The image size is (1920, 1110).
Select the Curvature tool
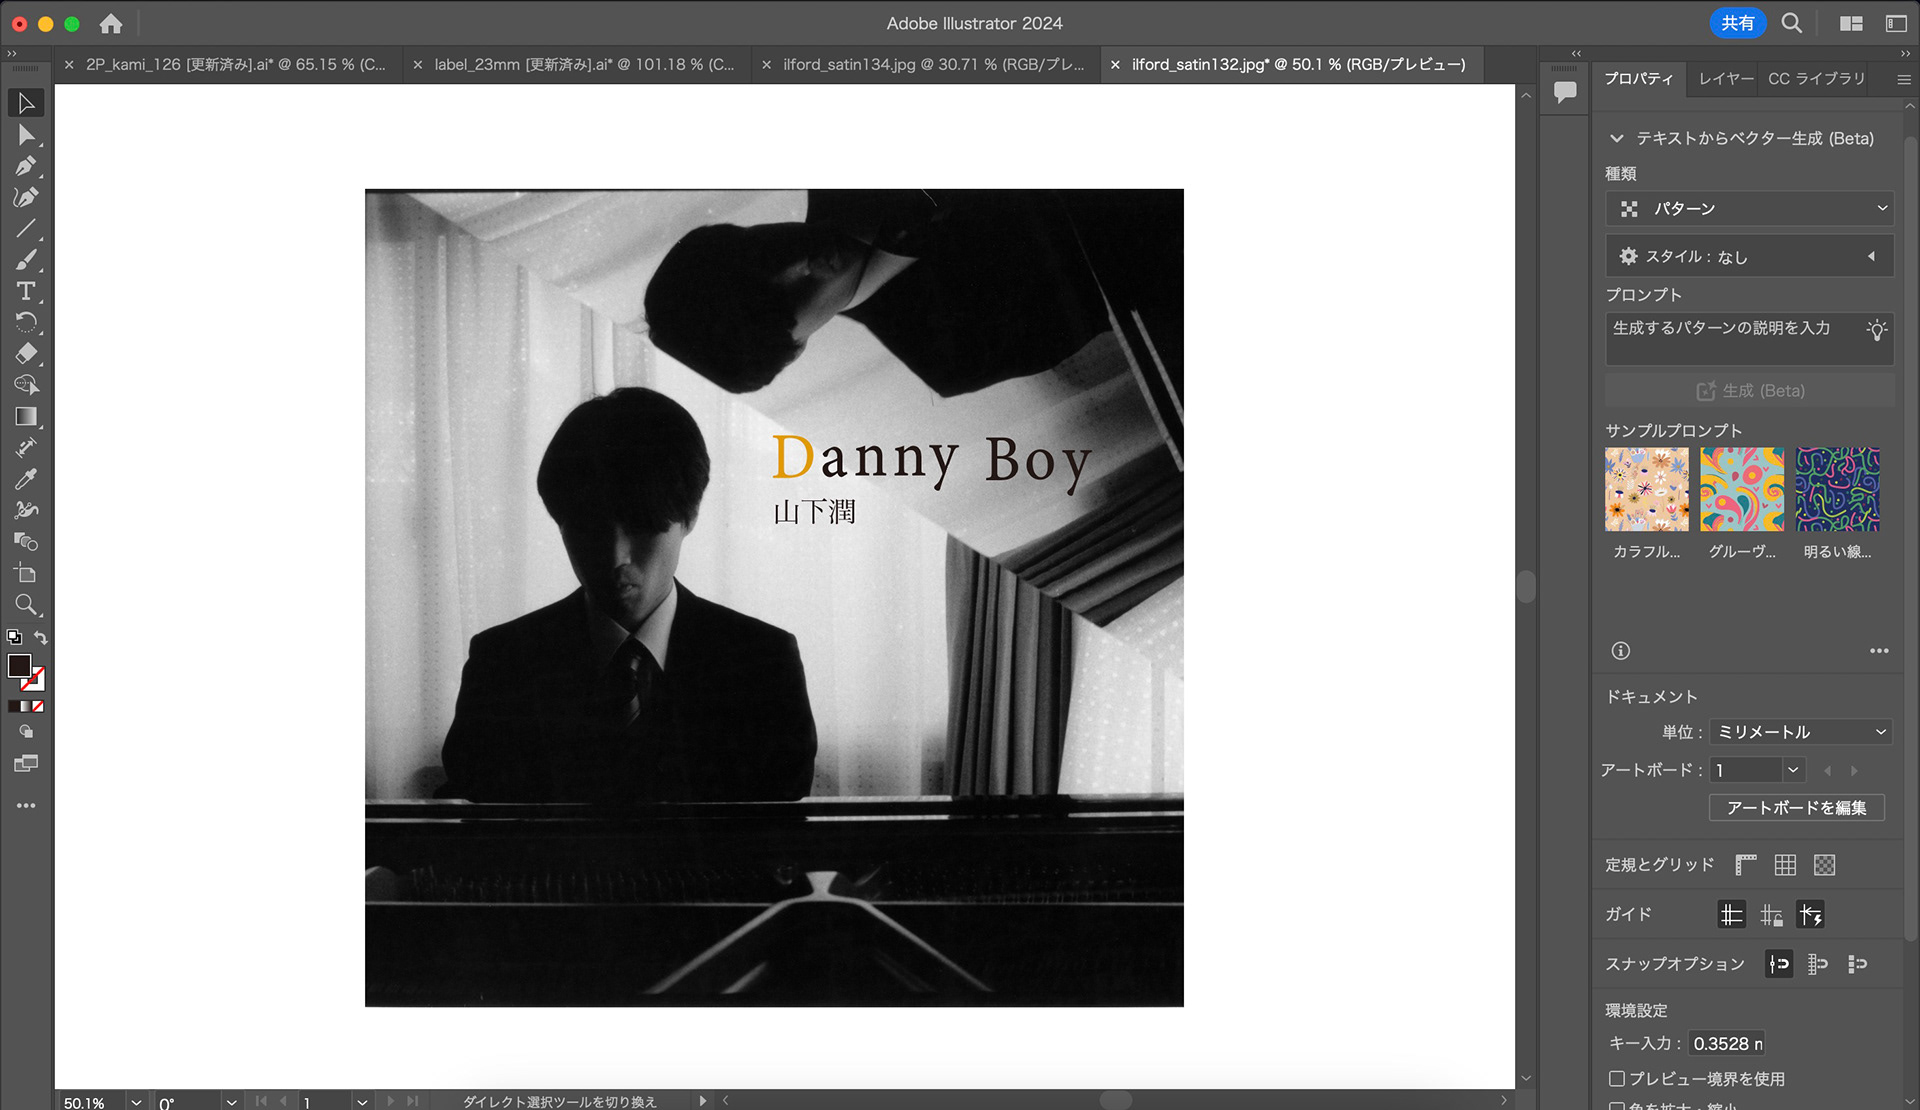click(26, 198)
